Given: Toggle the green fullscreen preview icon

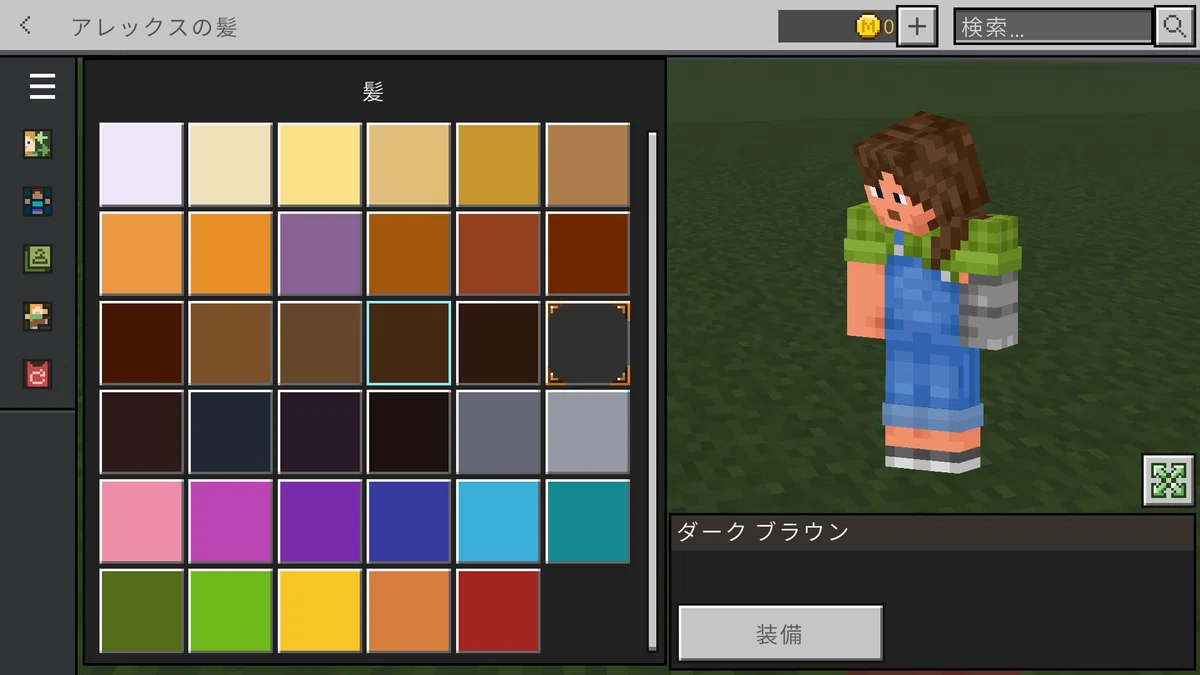Looking at the screenshot, I should point(1168,481).
